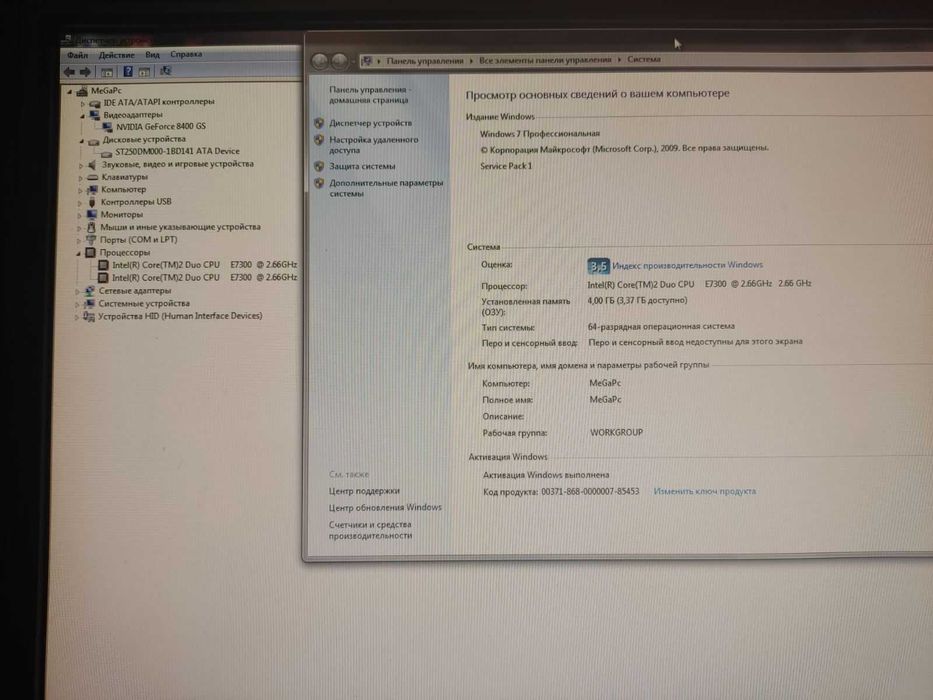This screenshot has height=700, width=933.
Task: Open the Файл menu
Action: [x=77, y=55]
